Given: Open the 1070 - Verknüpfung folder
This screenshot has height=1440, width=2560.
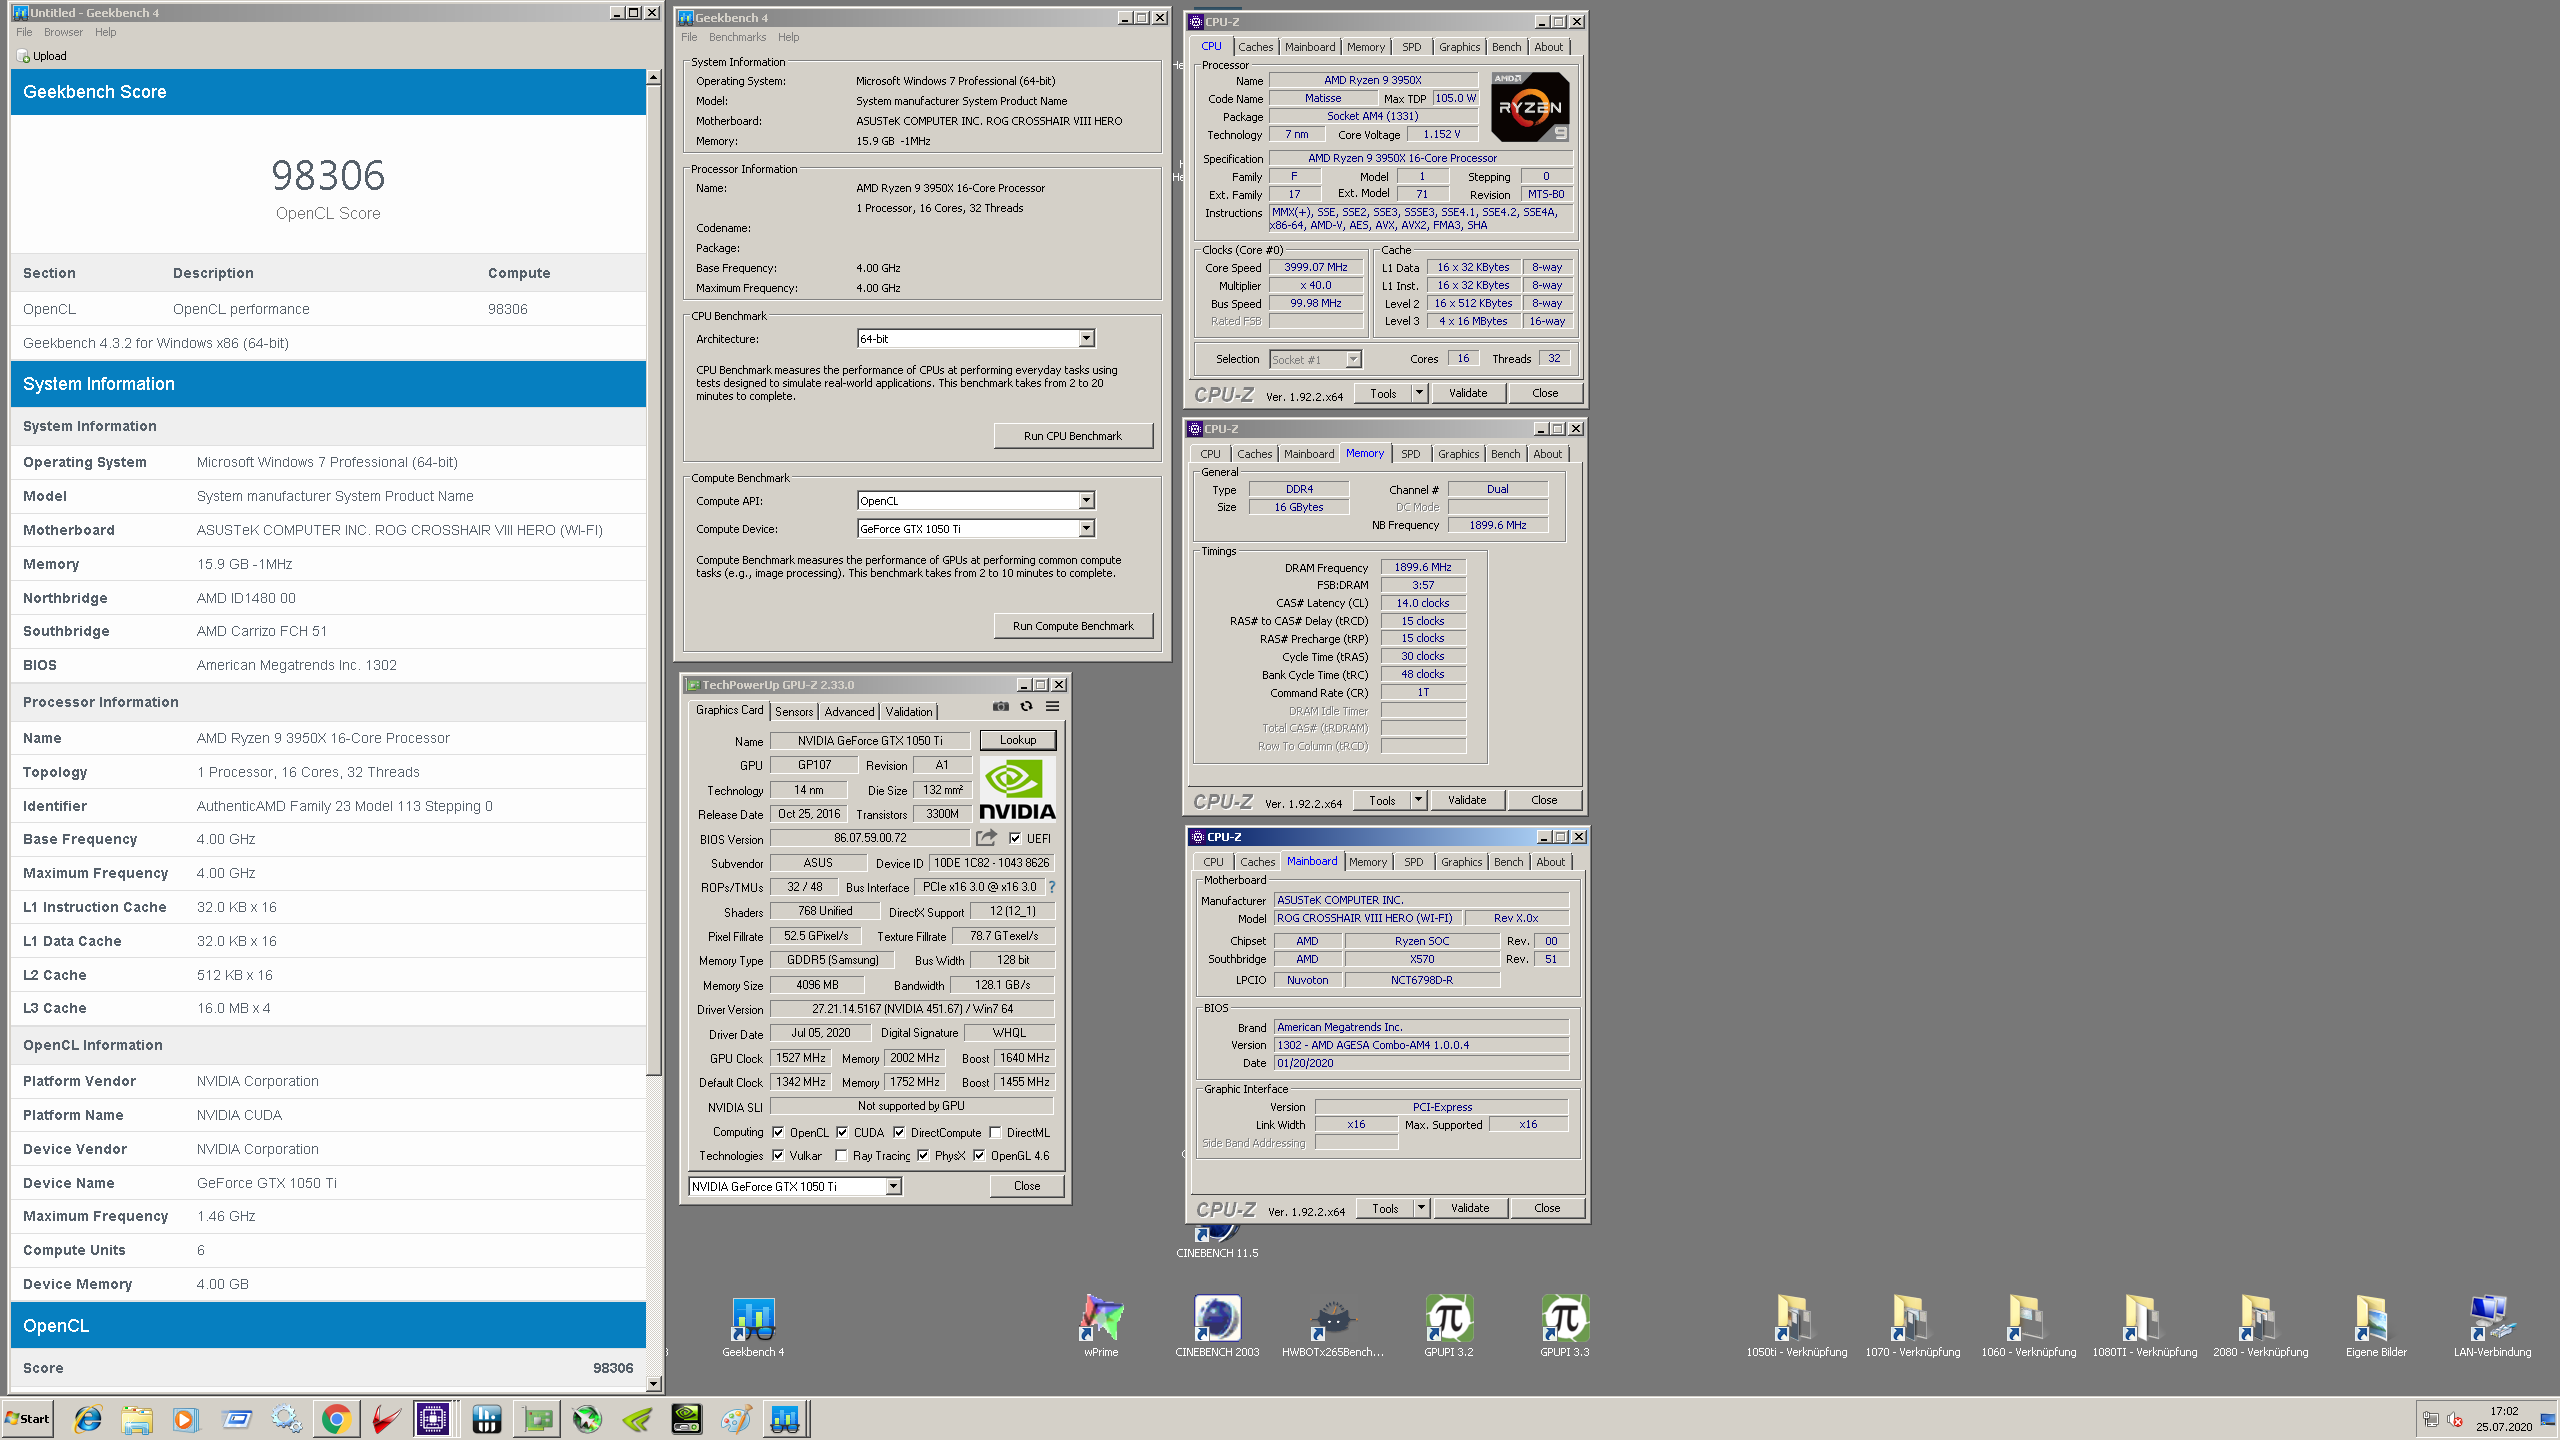Looking at the screenshot, I should [1912, 1327].
